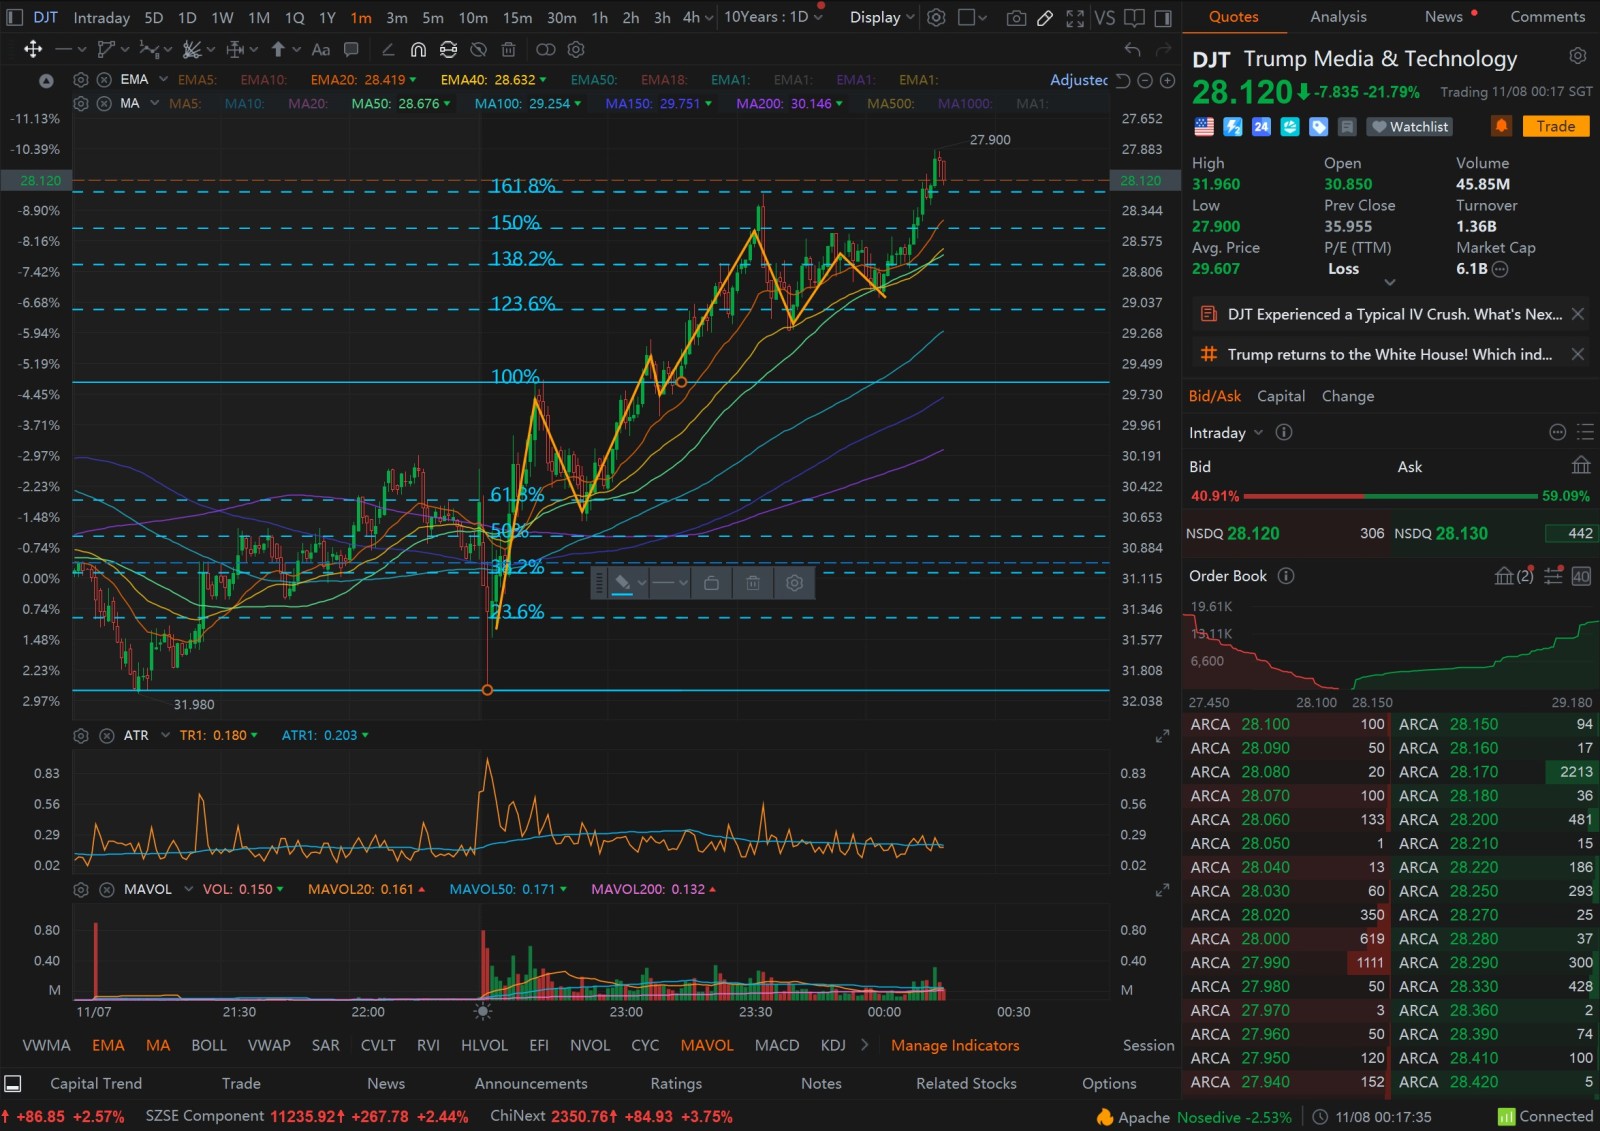Open the Capital tab
1600x1131 pixels.
pyautogui.click(x=1281, y=396)
